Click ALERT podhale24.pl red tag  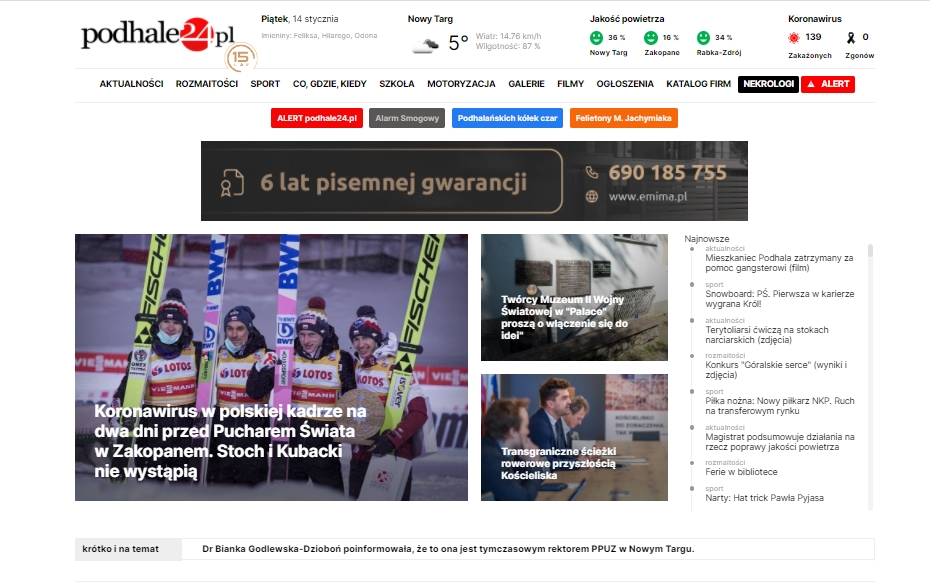tap(317, 118)
